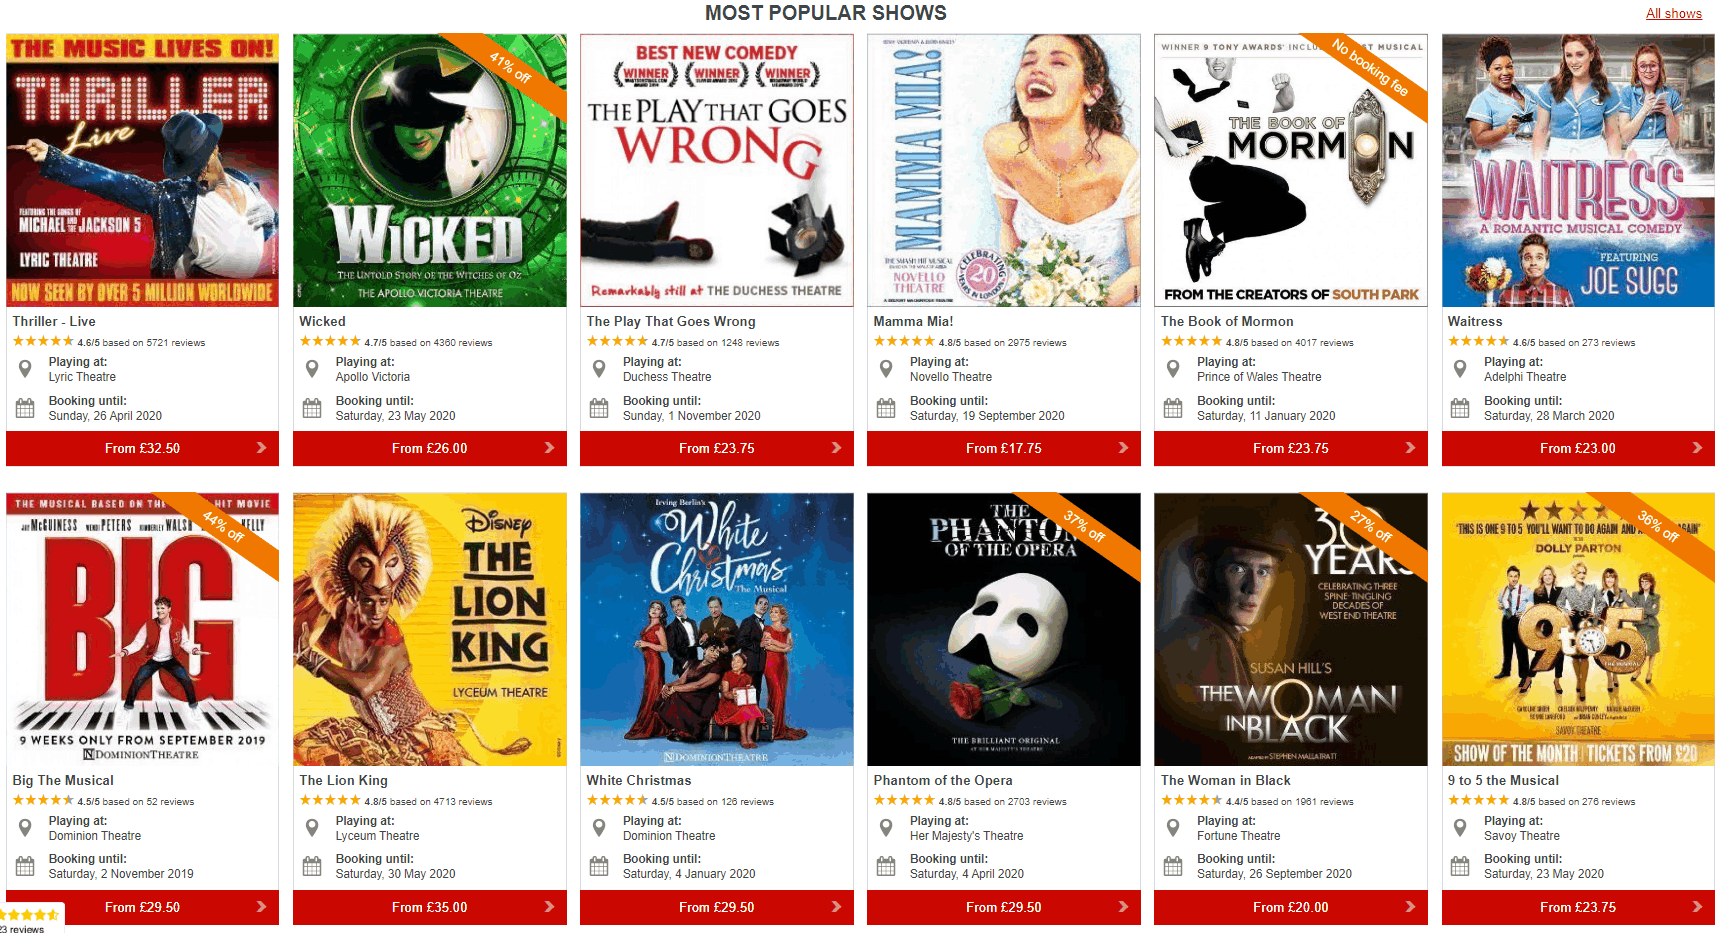Click location pin icon for Mamma Mia!
Screen dimensions: 1725x933
[x=886, y=369]
